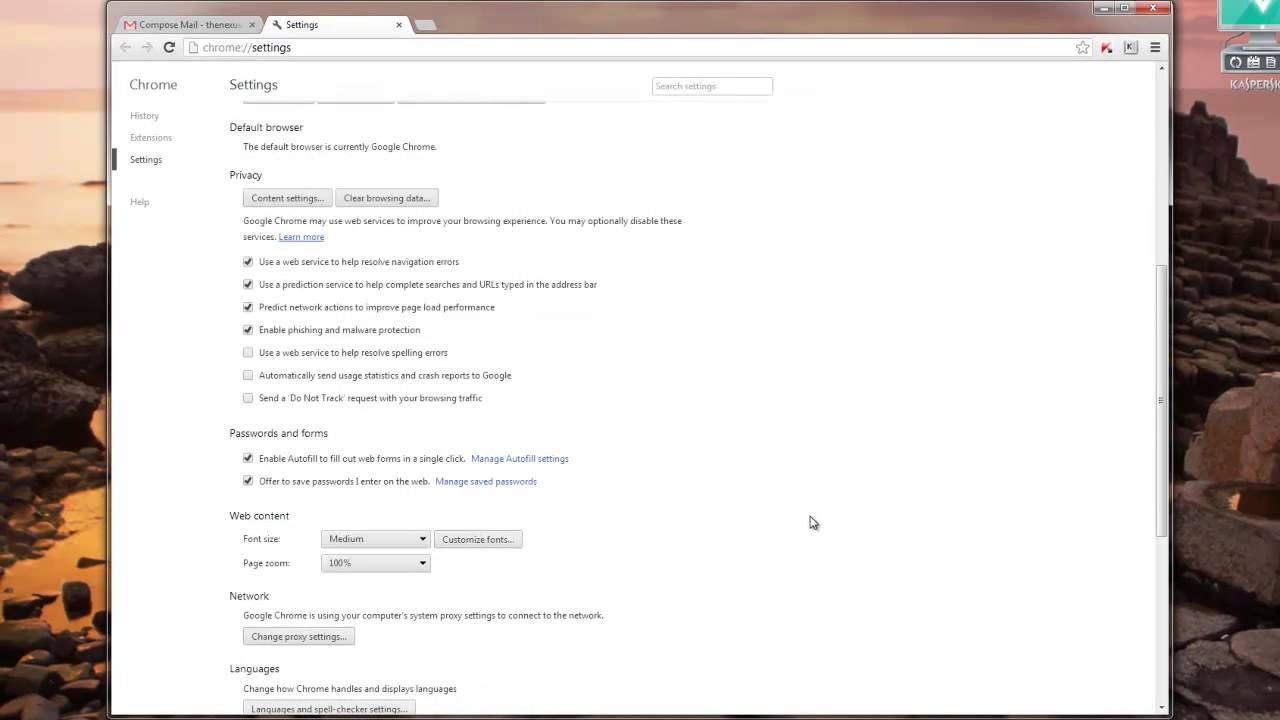
Task: Open the red Kaspersky extension icon
Action: [1107, 47]
